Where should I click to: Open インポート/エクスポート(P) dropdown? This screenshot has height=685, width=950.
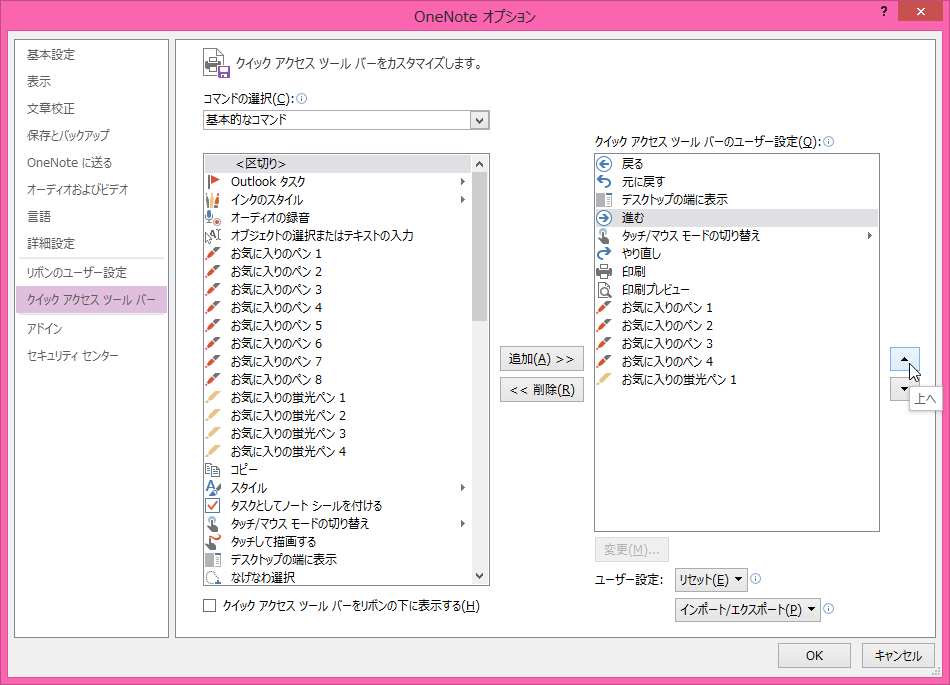point(748,610)
